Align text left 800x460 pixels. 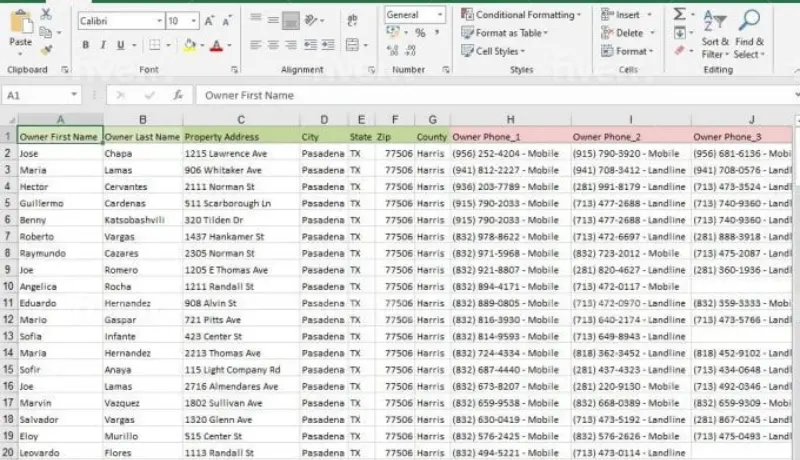click(x=256, y=45)
